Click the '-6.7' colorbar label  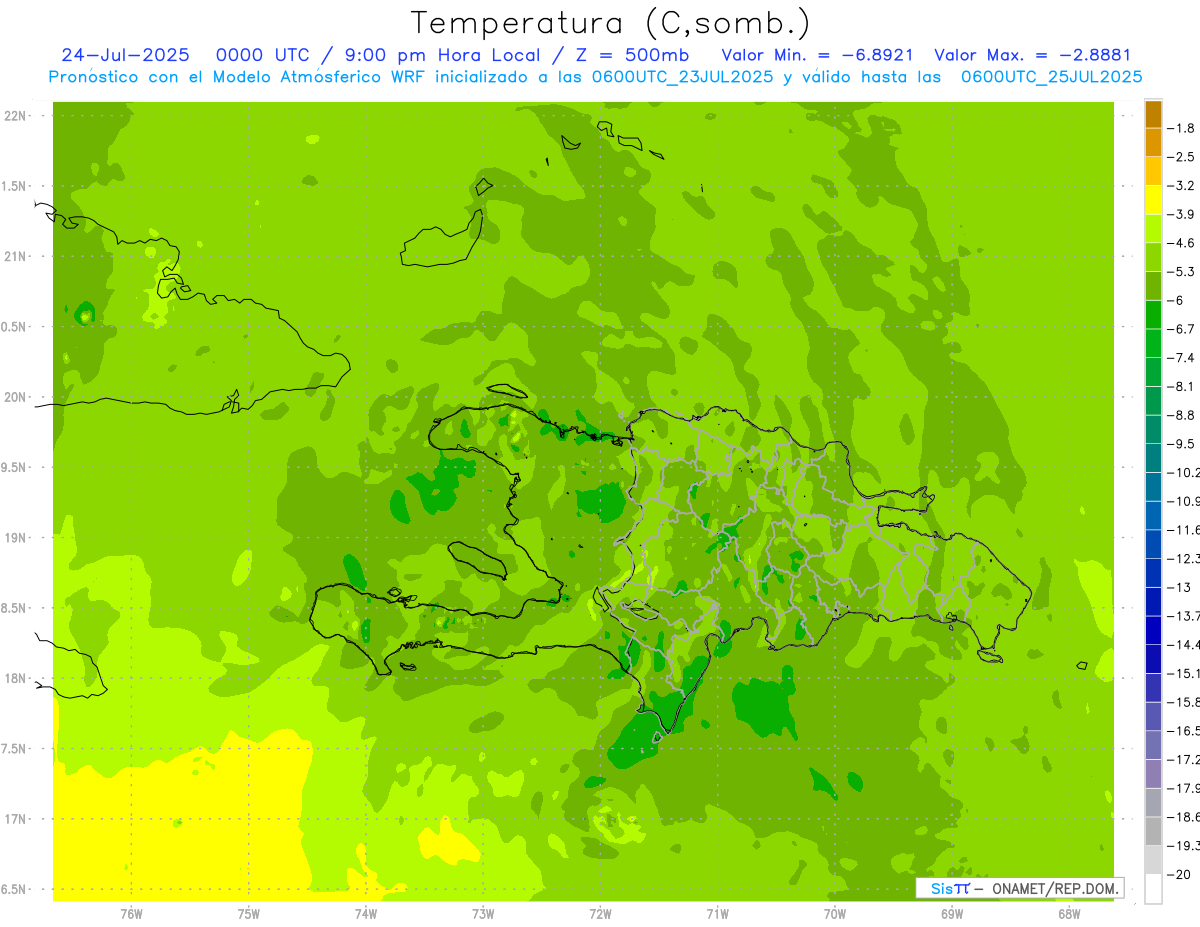coord(1181,329)
